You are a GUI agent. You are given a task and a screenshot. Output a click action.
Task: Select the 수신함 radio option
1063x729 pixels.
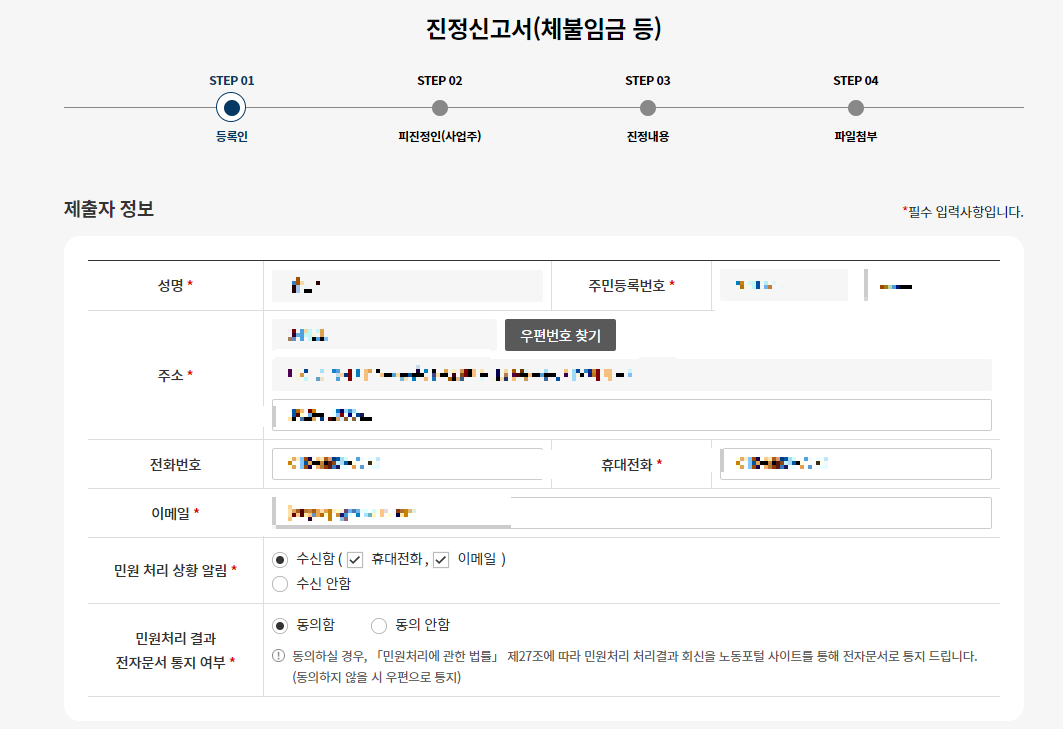tap(280, 558)
